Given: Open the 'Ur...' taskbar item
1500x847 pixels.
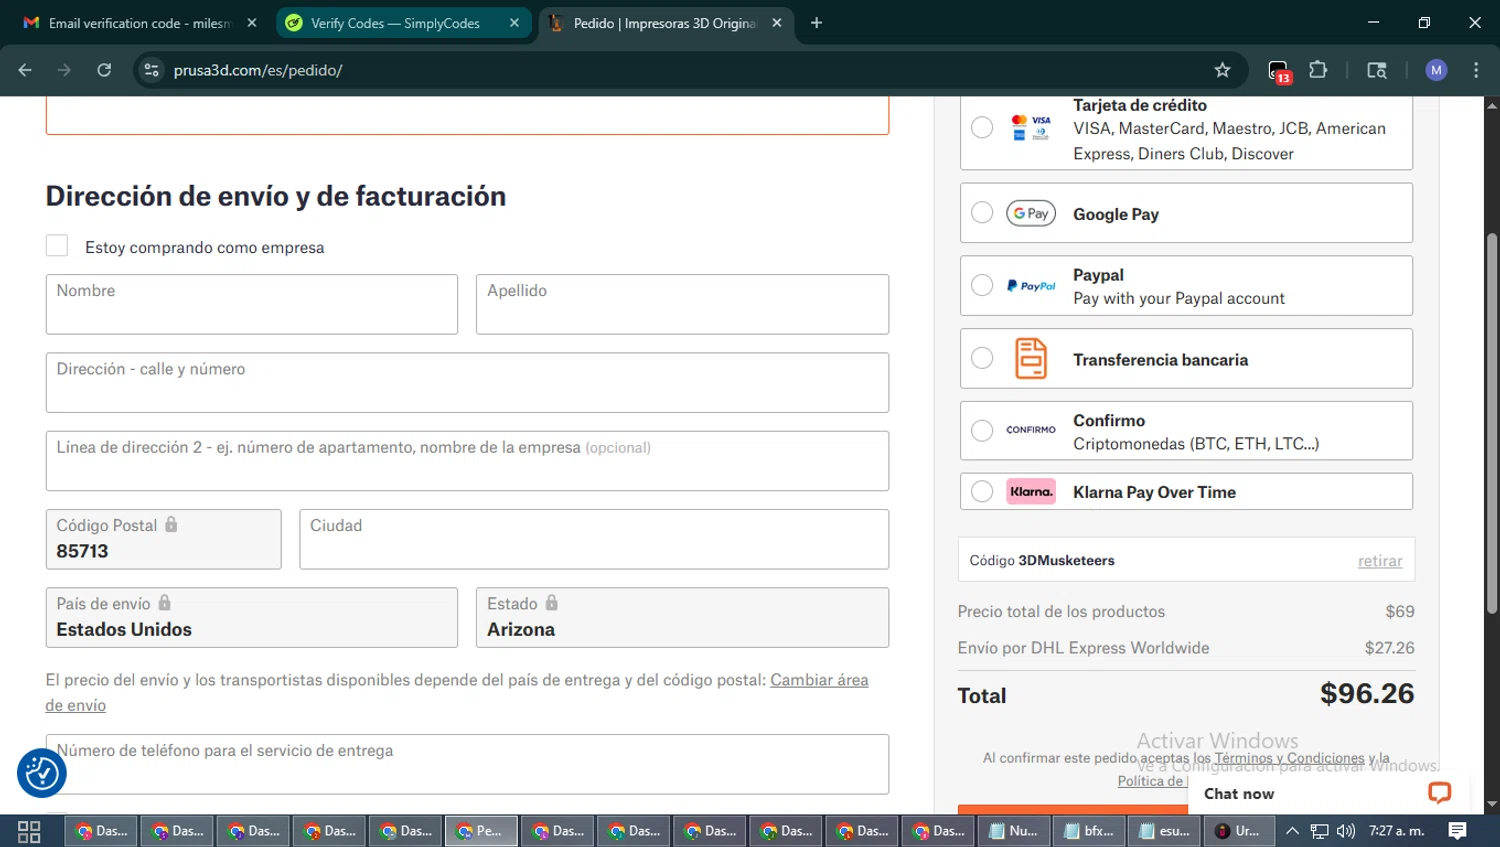Looking at the screenshot, I should (x=1239, y=831).
